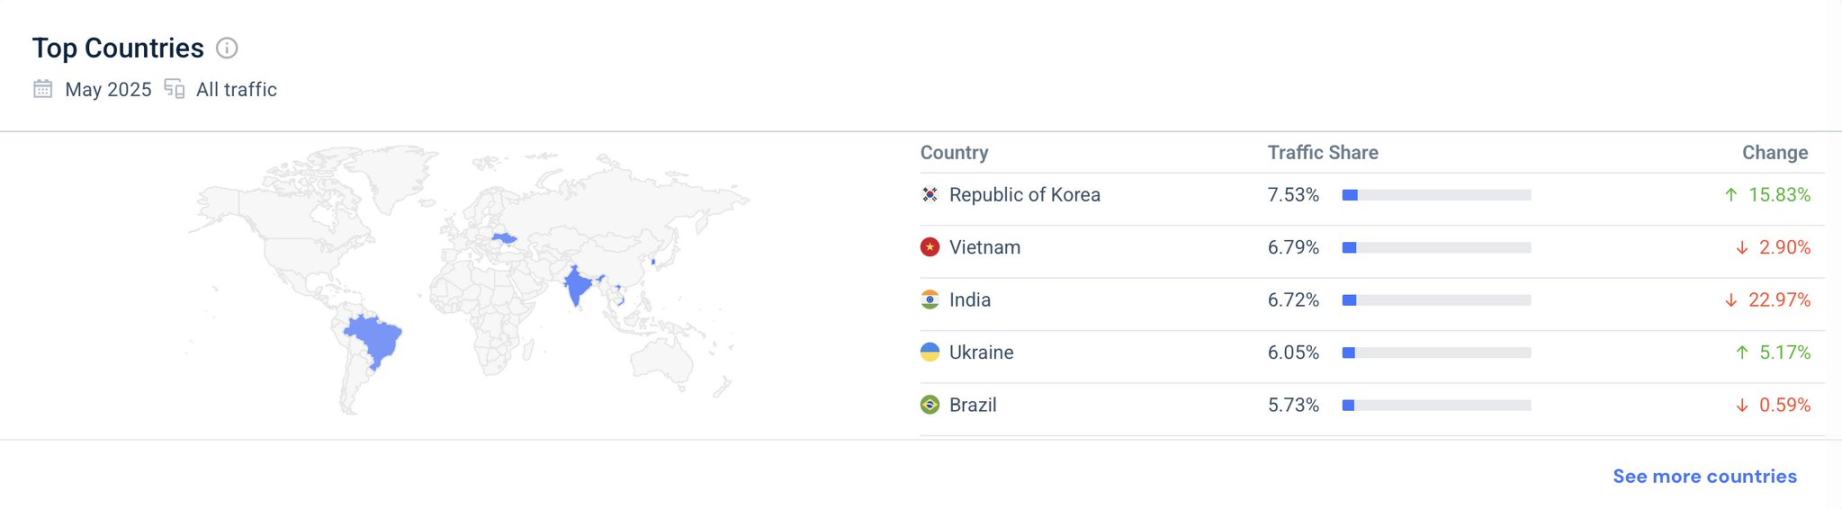
Task: Click the India flag icon
Action: point(930,300)
